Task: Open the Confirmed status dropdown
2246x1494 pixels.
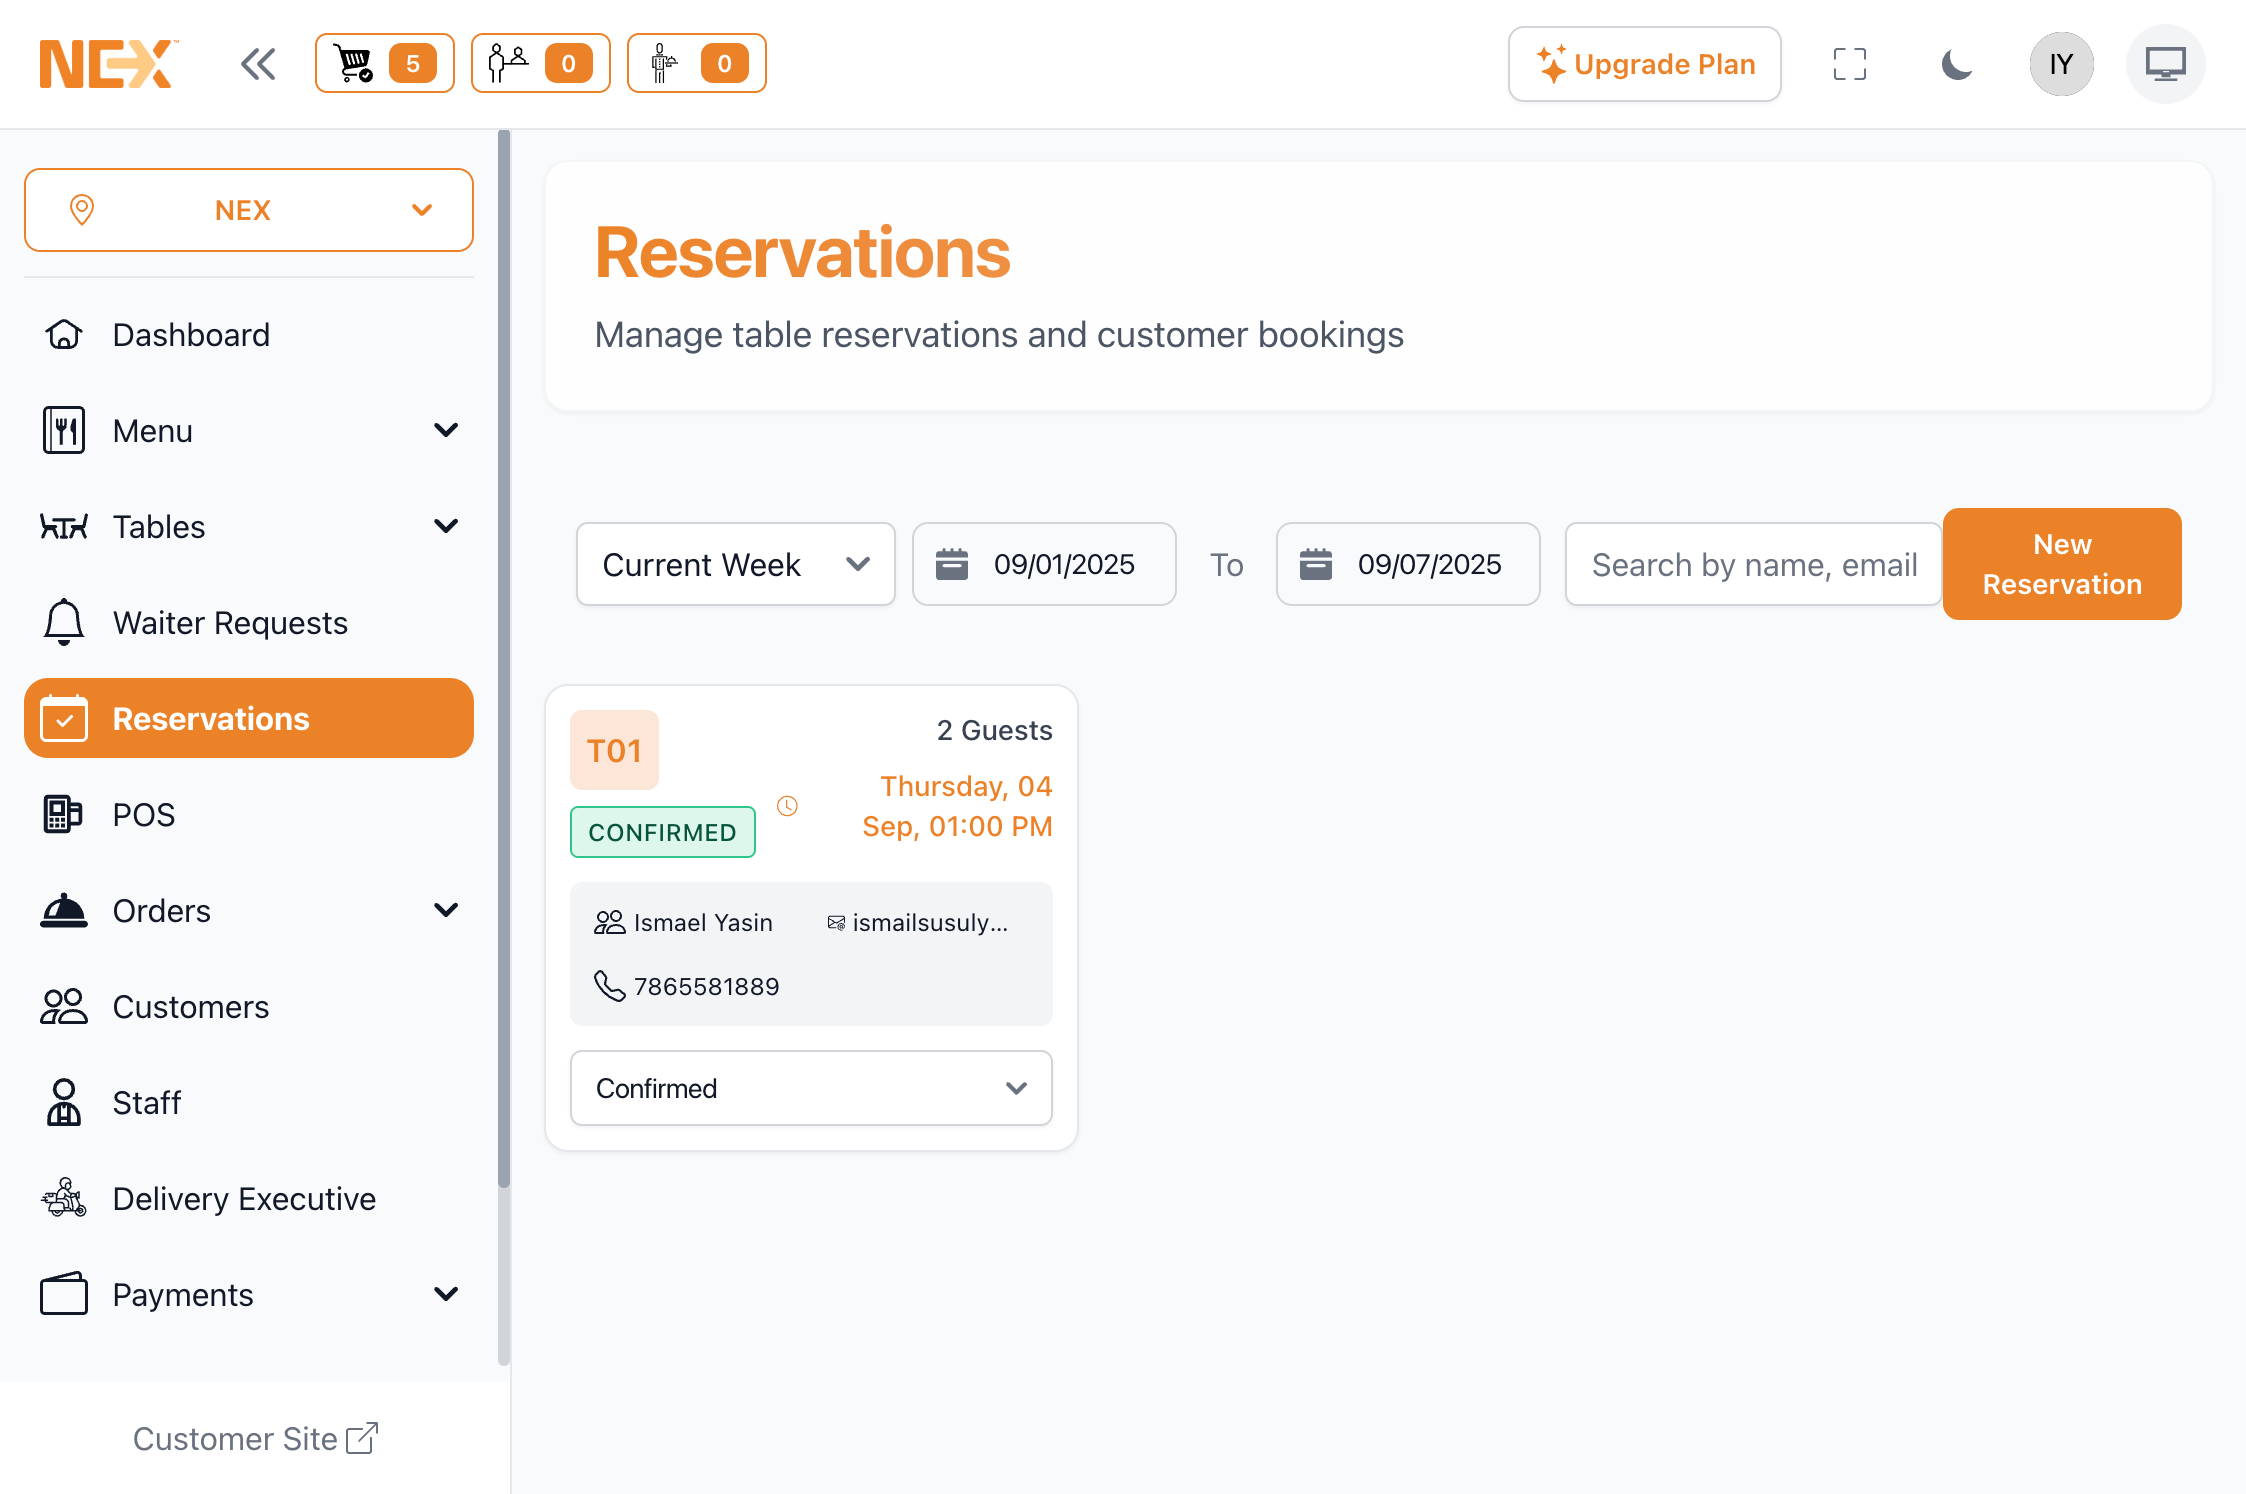Action: tap(810, 1088)
